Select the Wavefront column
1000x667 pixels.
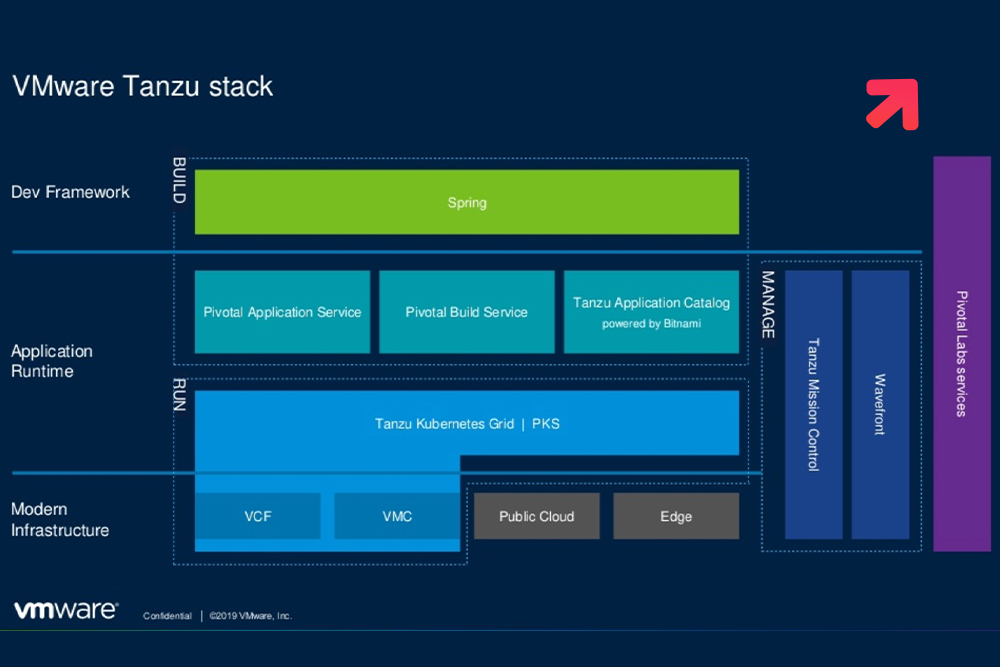(880, 405)
